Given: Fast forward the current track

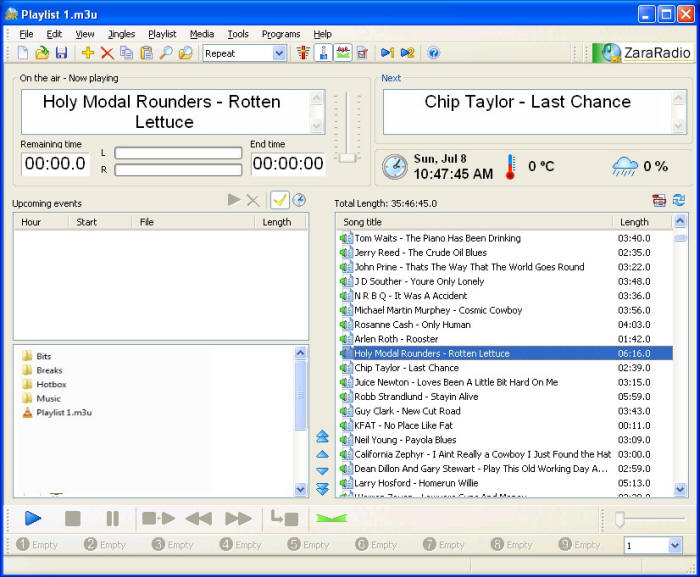Looking at the screenshot, I should (238, 518).
